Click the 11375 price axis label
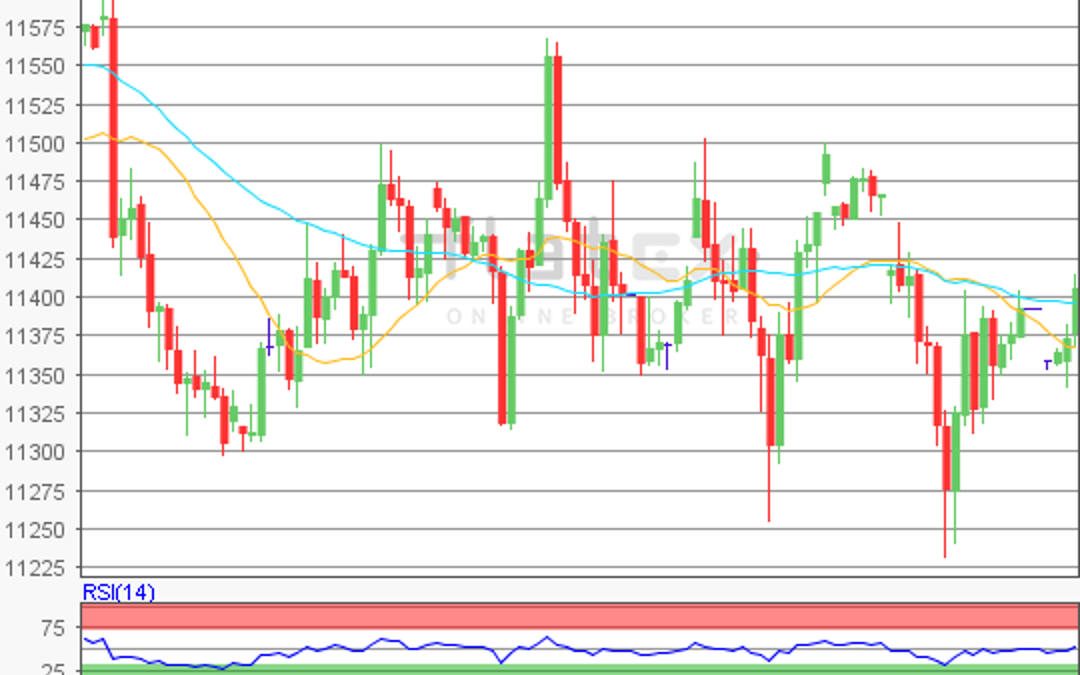The width and height of the screenshot is (1080, 675). [34, 336]
